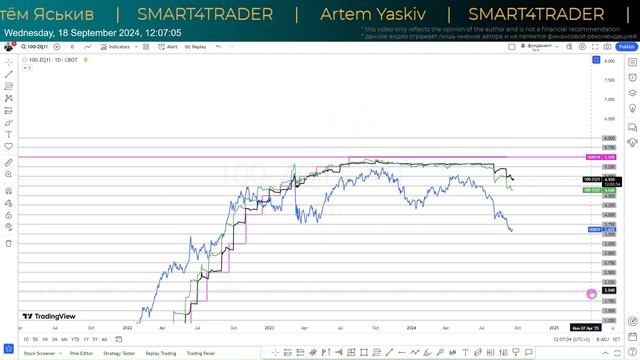Add a symbol to compare (plus icon)
Screen dimensions: 640x360
click(x=57, y=47)
